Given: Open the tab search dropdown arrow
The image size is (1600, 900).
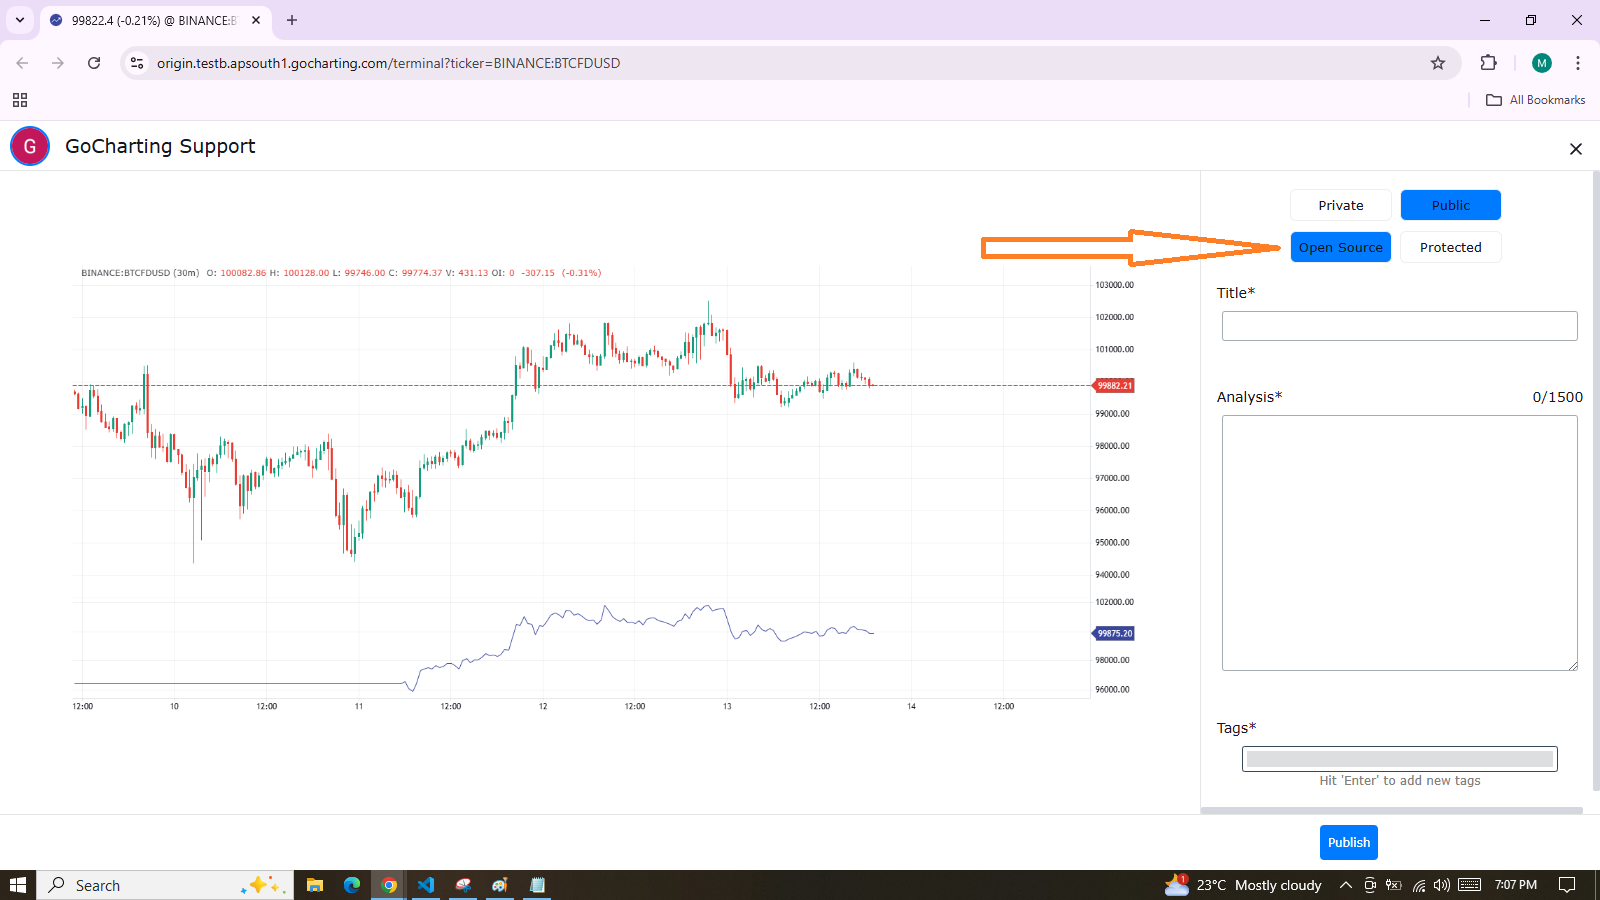Looking at the screenshot, I should [20, 20].
